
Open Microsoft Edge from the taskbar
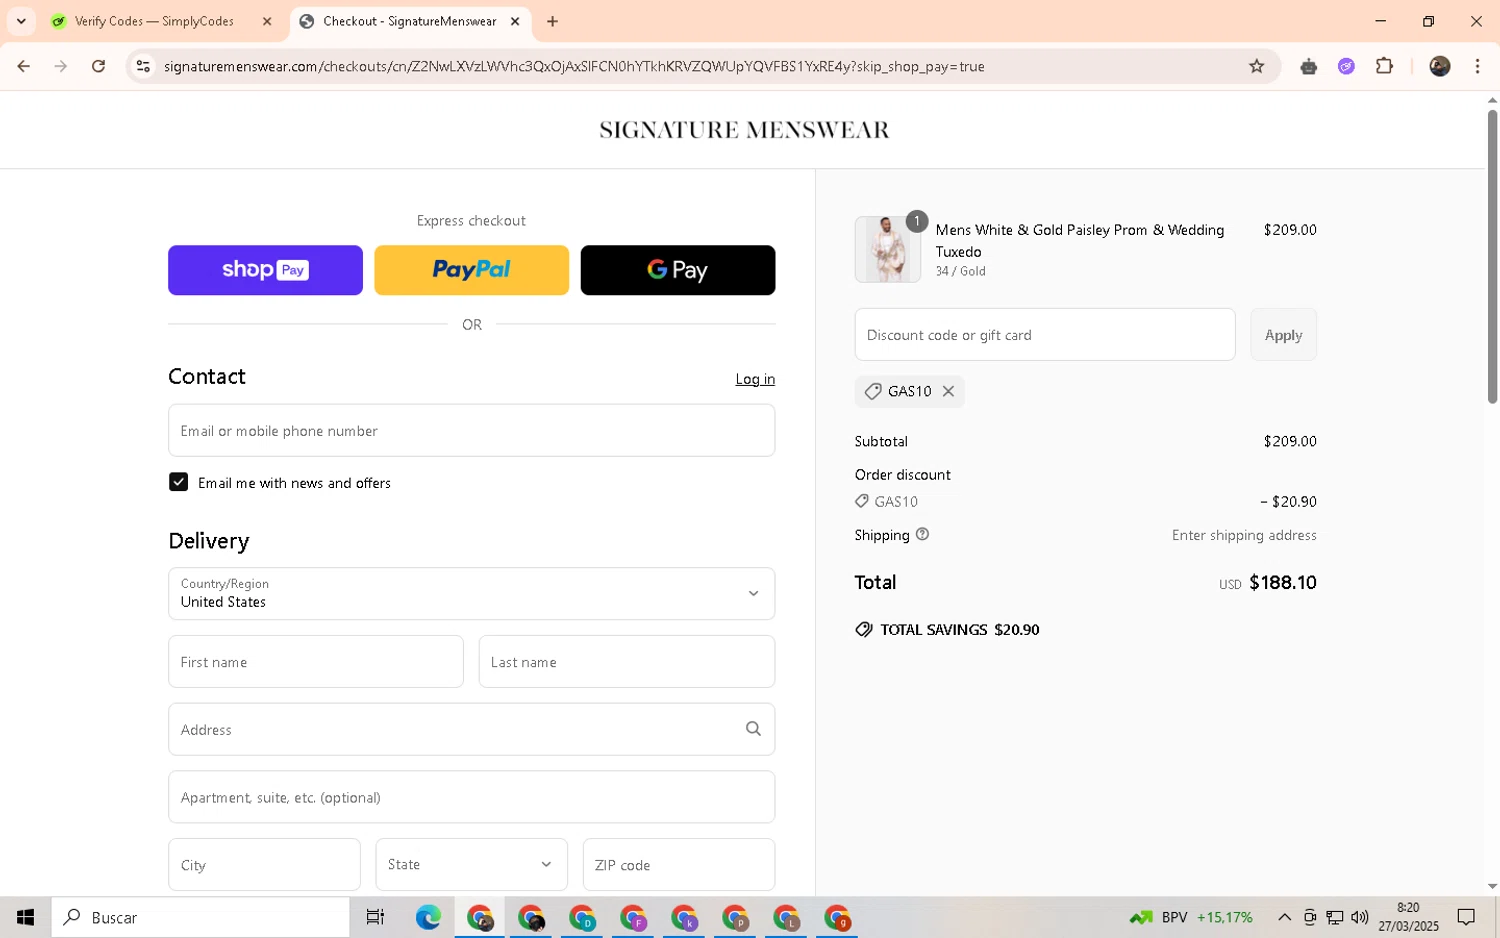click(428, 917)
